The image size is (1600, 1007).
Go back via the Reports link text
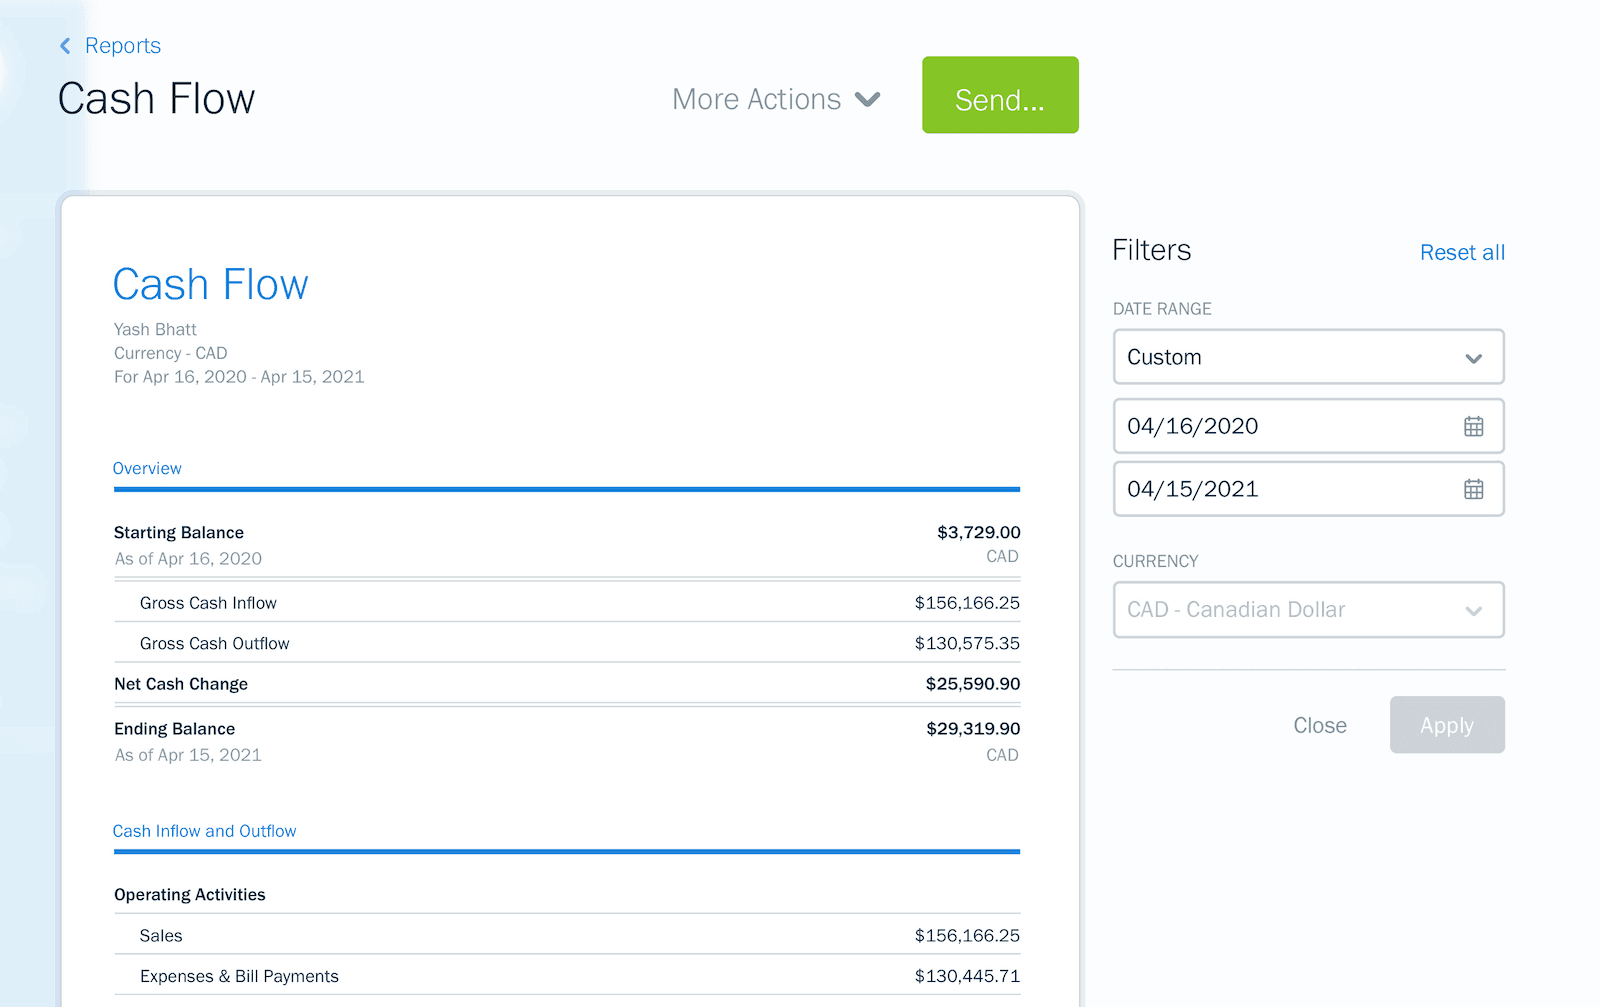click(123, 46)
